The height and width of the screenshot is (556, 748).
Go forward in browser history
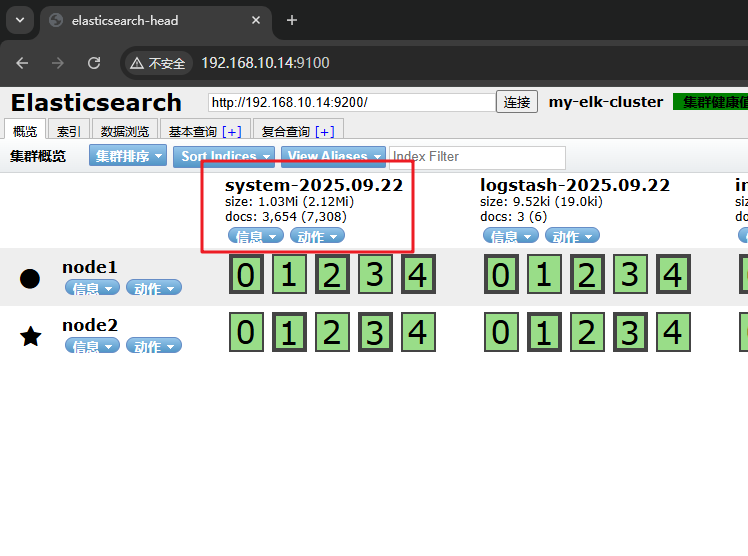(x=58, y=63)
